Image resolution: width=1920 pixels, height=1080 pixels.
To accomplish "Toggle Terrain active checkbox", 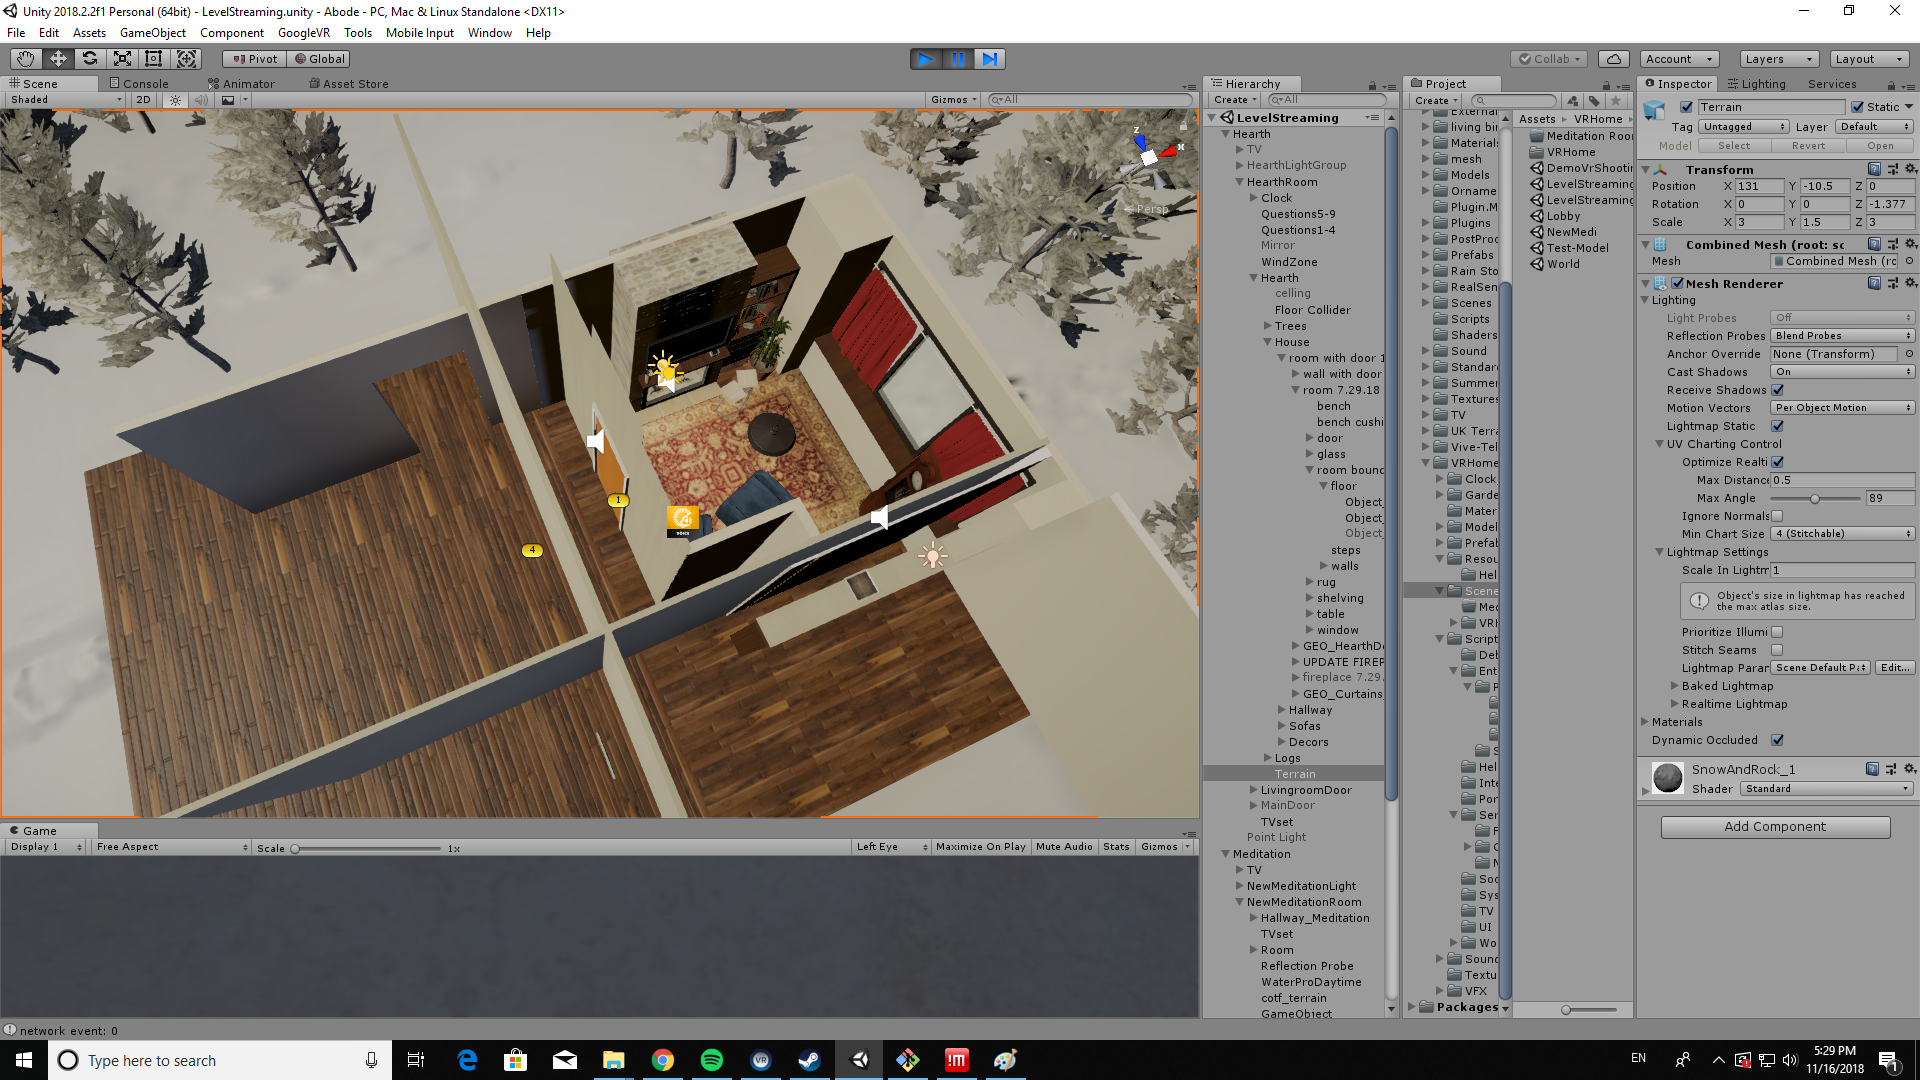I will [1686, 107].
